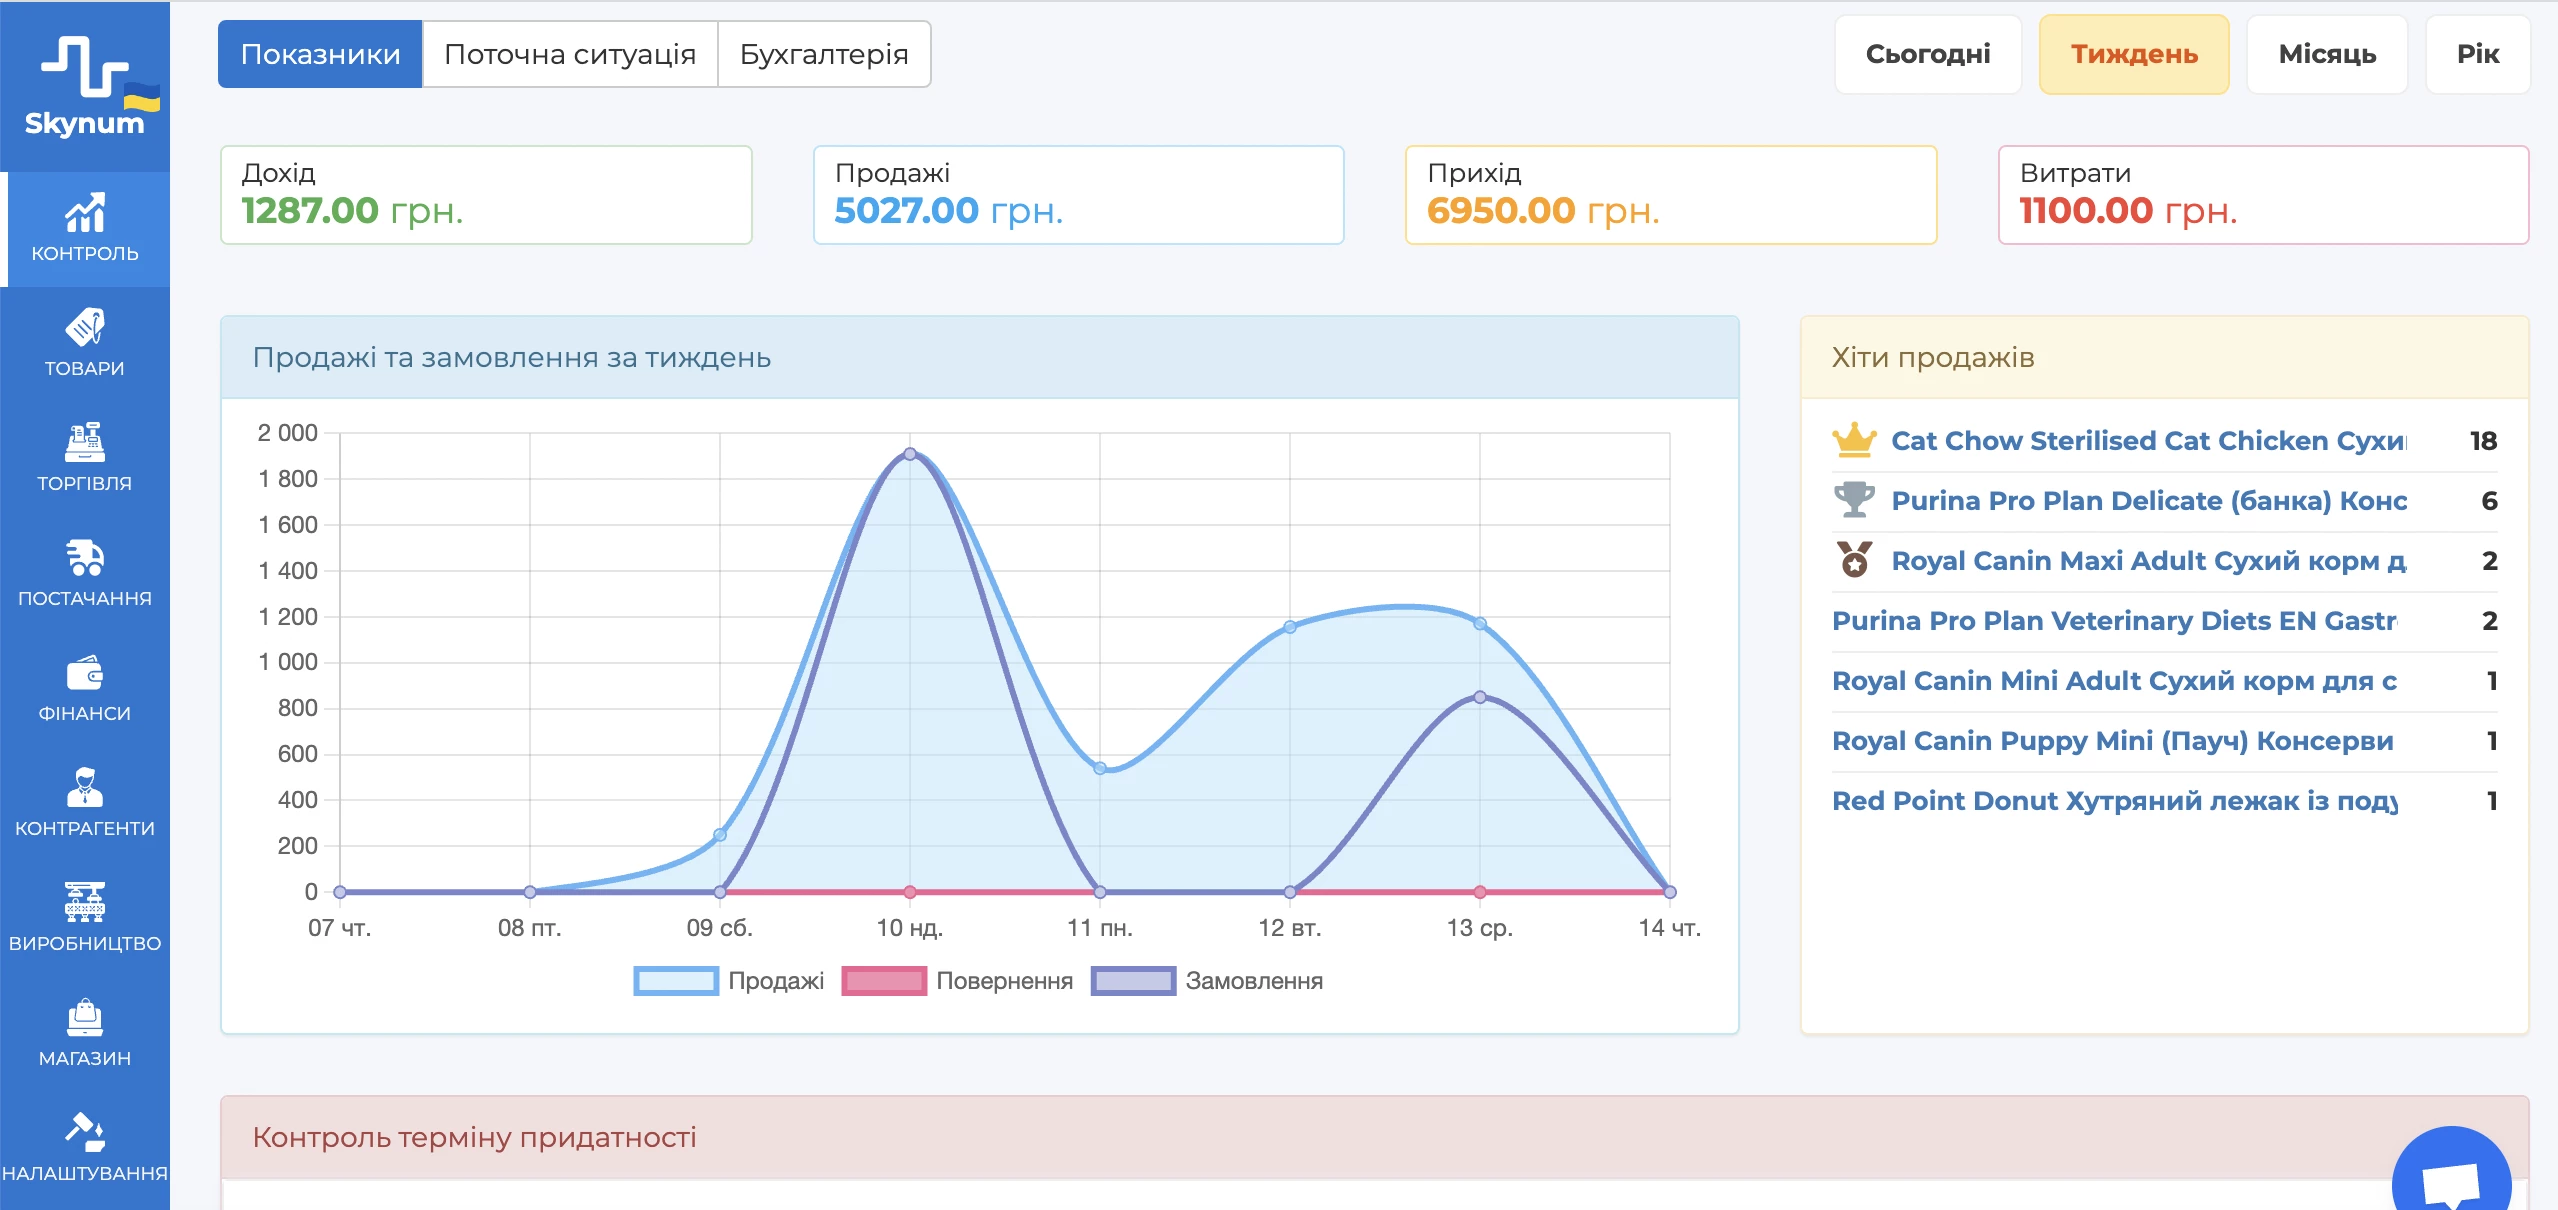Click the Витрати 1100.00 грн. card
Image resolution: width=2558 pixels, height=1210 pixels.
[2264, 195]
